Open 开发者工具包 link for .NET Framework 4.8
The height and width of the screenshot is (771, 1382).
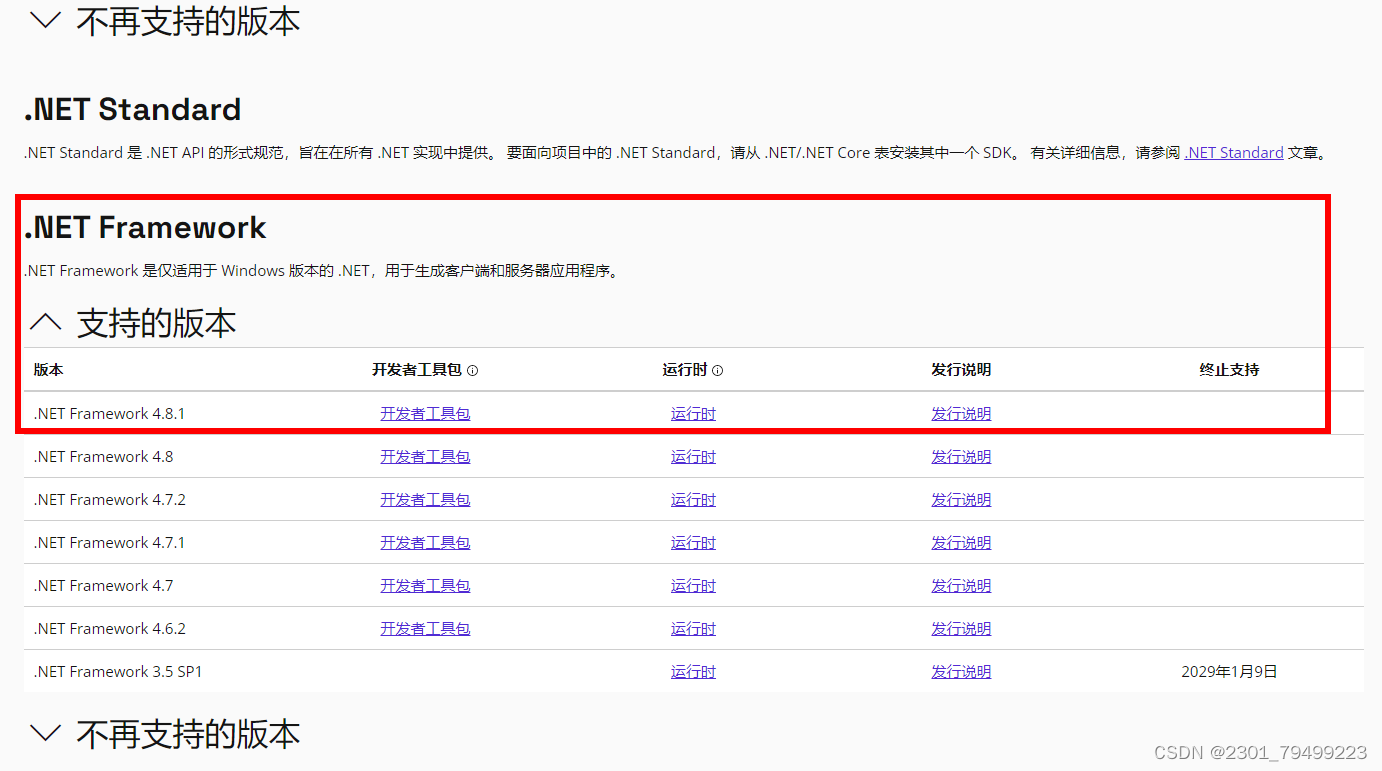click(425, 457)
